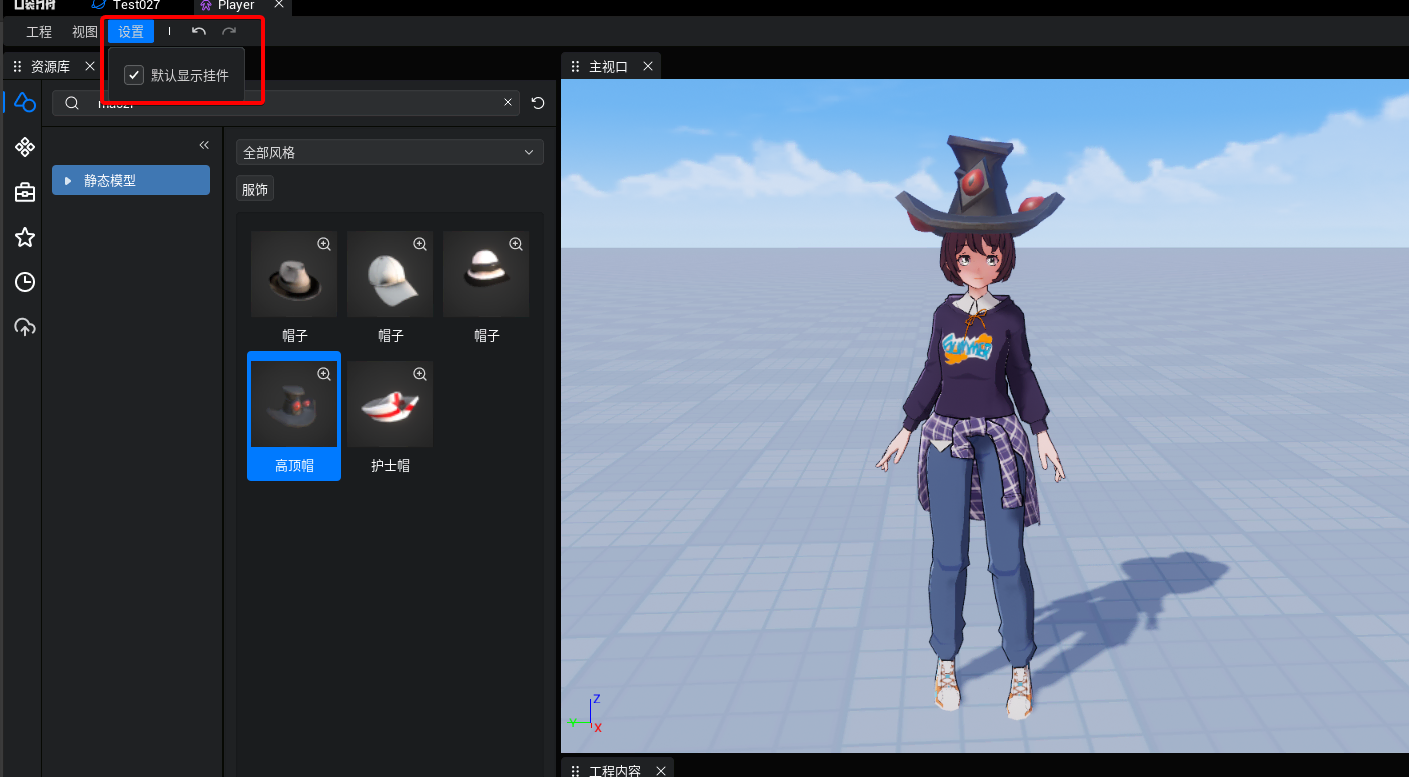1409x777 pixels.
Task: Open the 工程 menu
Action: (39, 32)
